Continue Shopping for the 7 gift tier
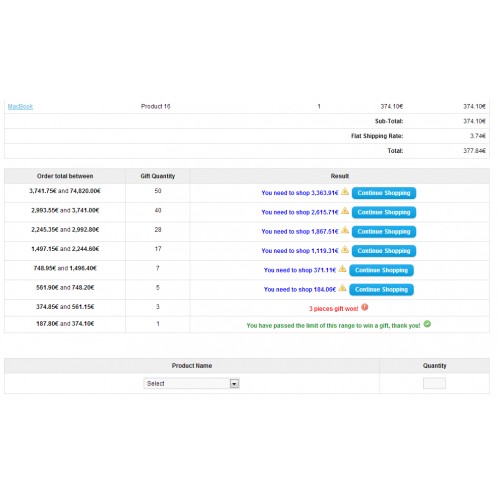Viewport: 500px width, 500px height. pos(381,270)
